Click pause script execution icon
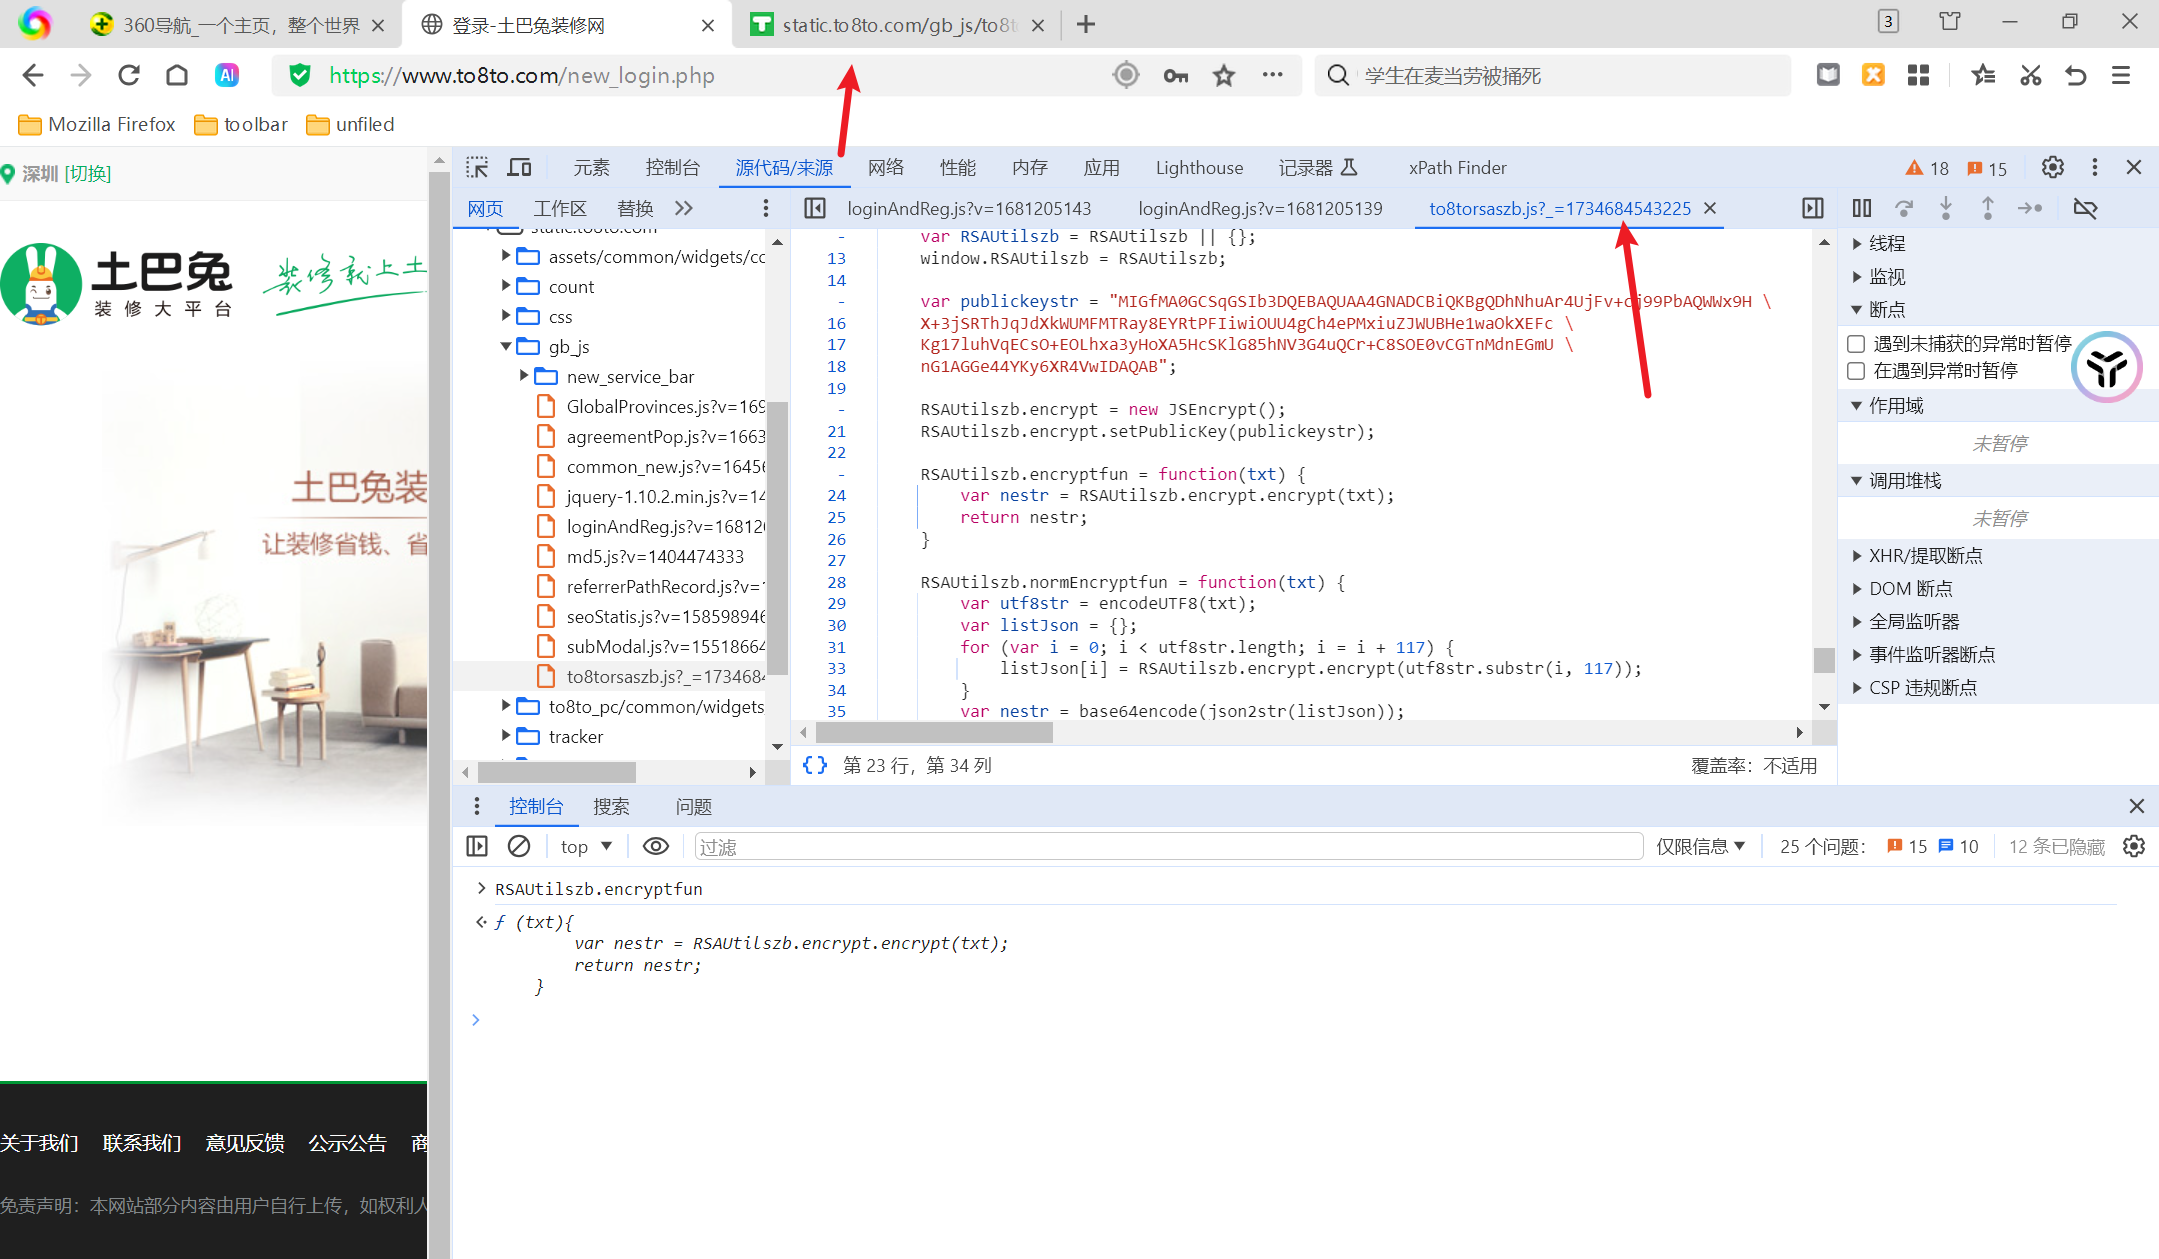 1861,208
